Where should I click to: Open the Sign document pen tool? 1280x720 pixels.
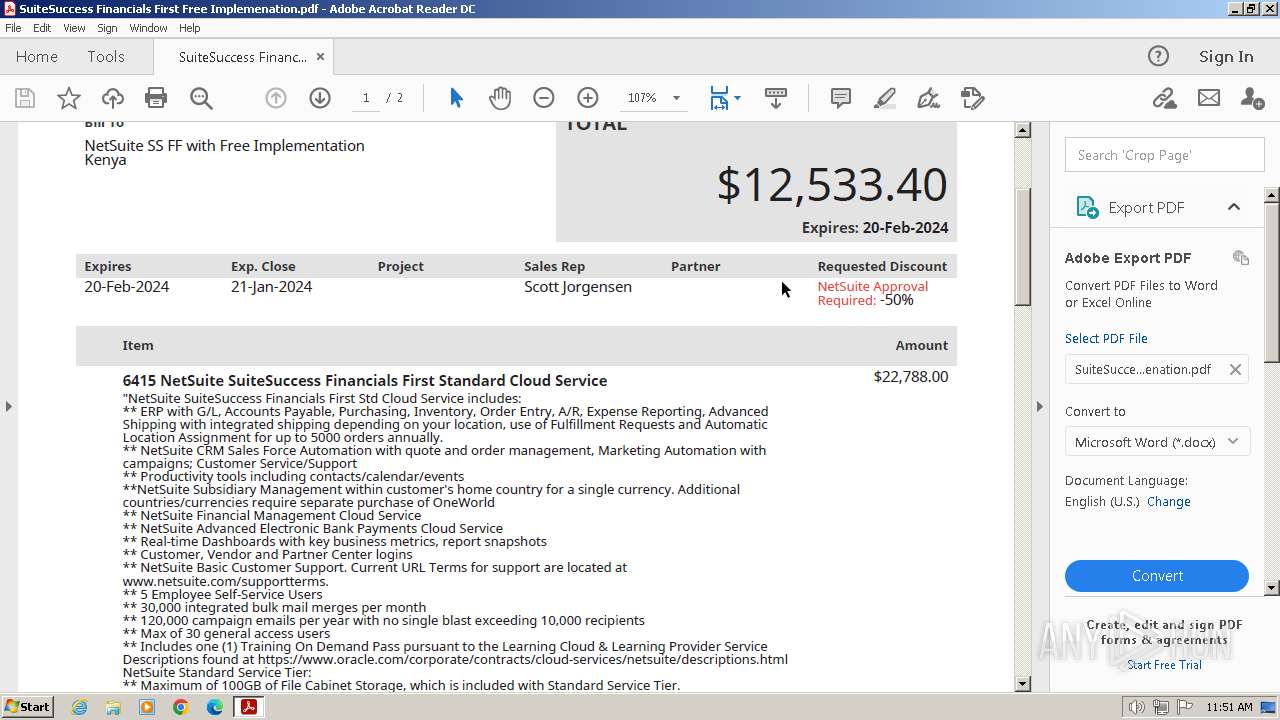point(929,98)
